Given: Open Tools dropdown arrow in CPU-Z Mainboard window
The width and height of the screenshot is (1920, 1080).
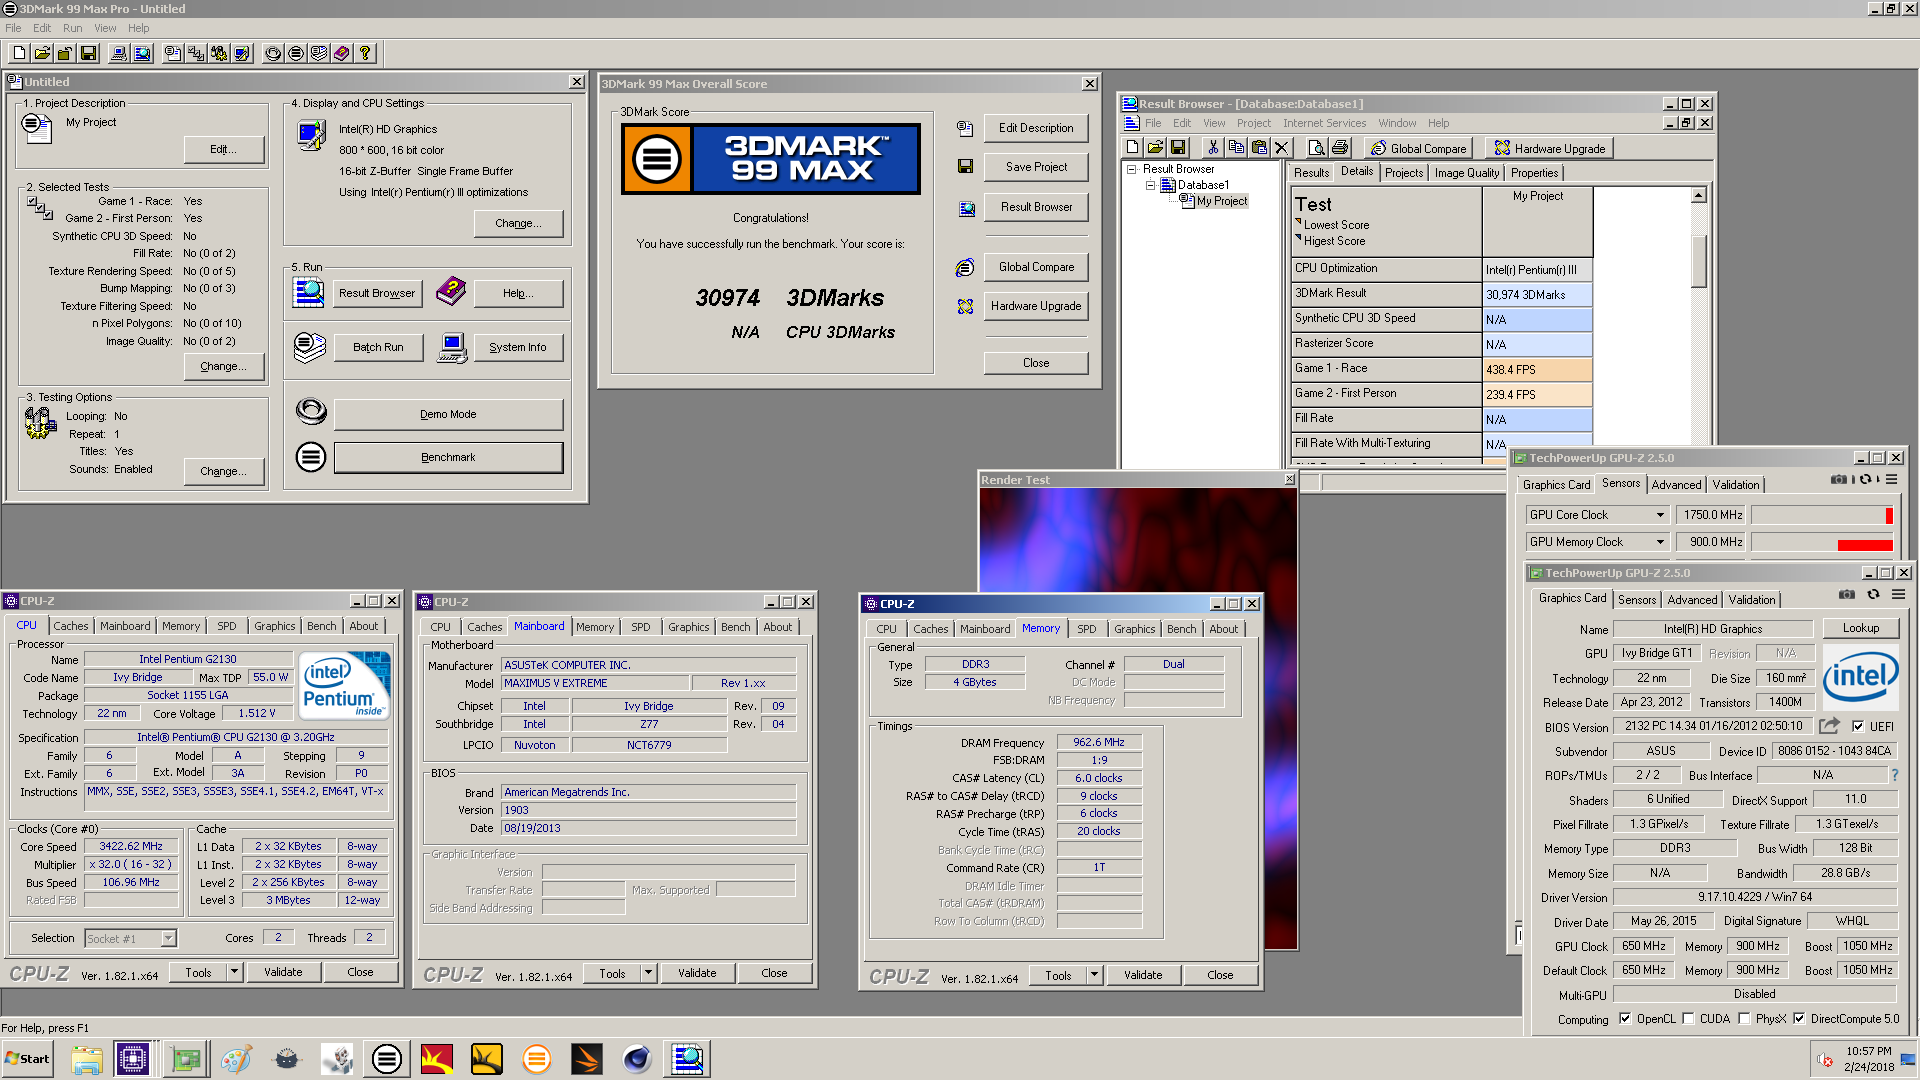Looking at the screenshot, I should (x=648, y=973).
